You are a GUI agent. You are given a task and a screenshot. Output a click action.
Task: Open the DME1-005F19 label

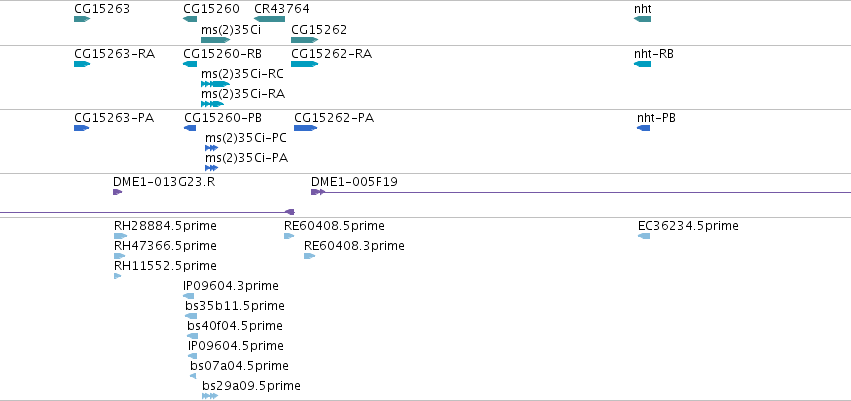[x=354, y=182]
